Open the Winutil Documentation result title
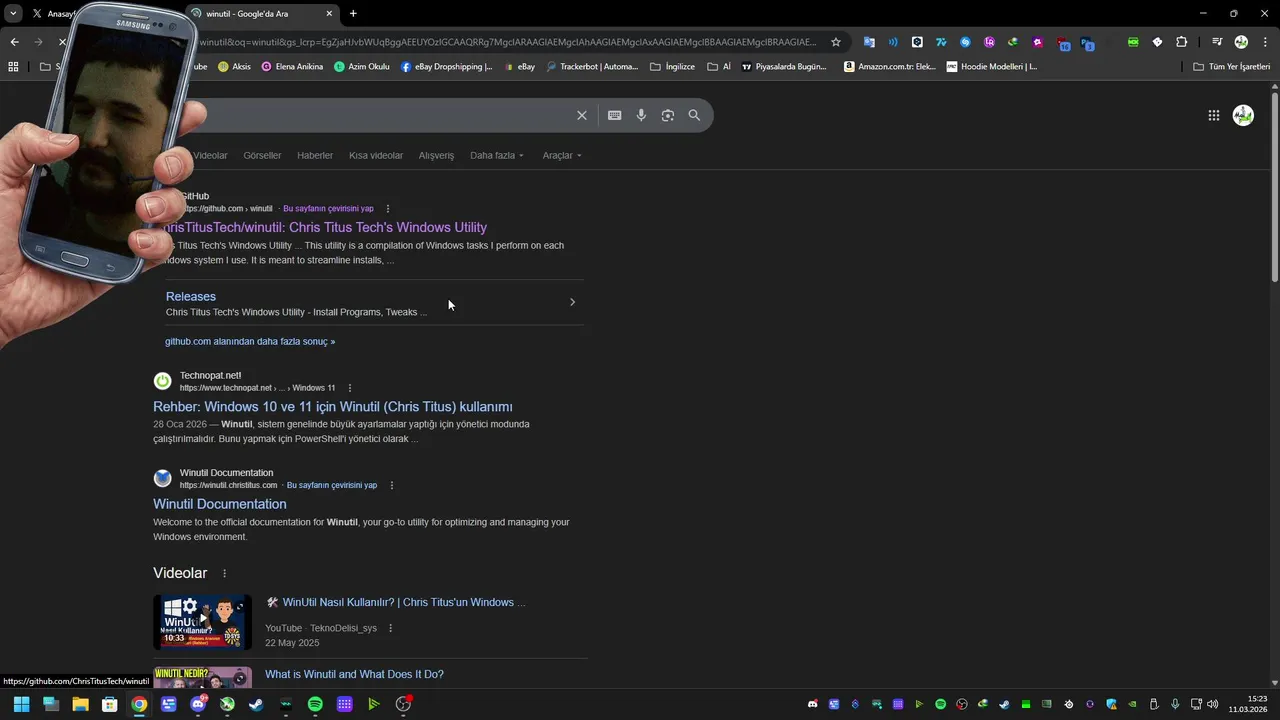The image size is (1280, 720). (220, 504)
